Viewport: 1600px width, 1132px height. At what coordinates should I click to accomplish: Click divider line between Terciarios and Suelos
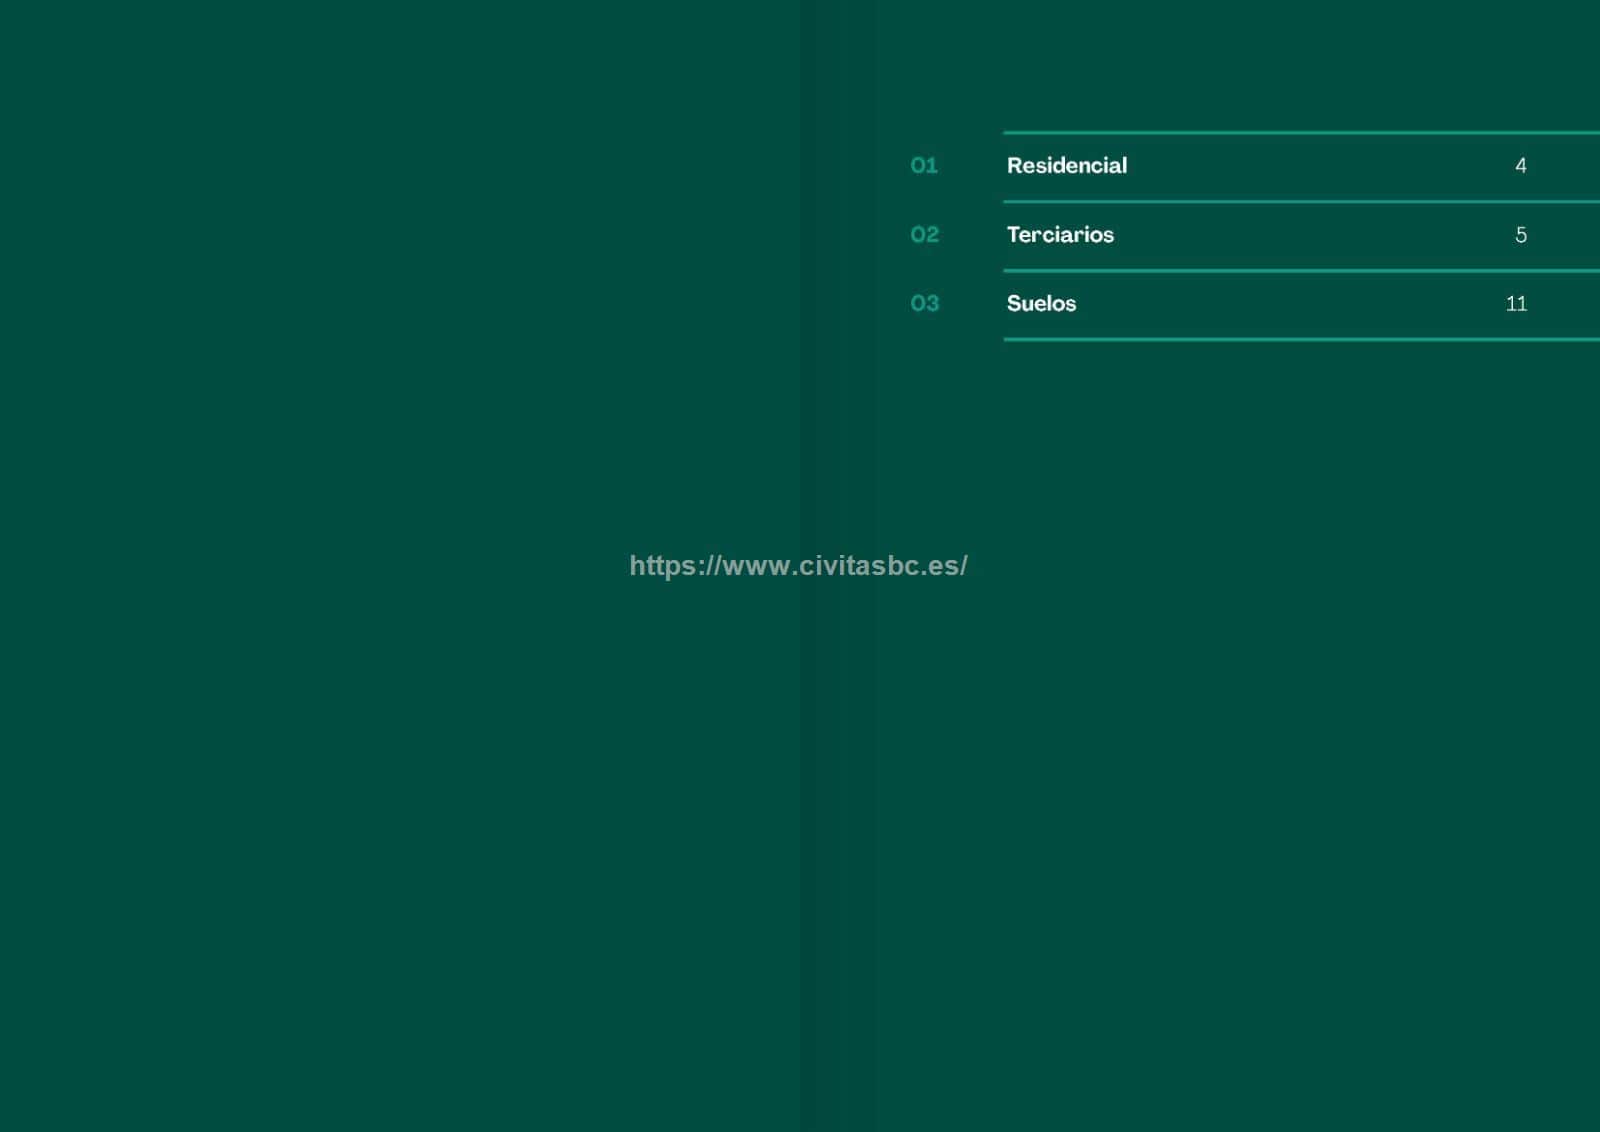[1300, 271]
